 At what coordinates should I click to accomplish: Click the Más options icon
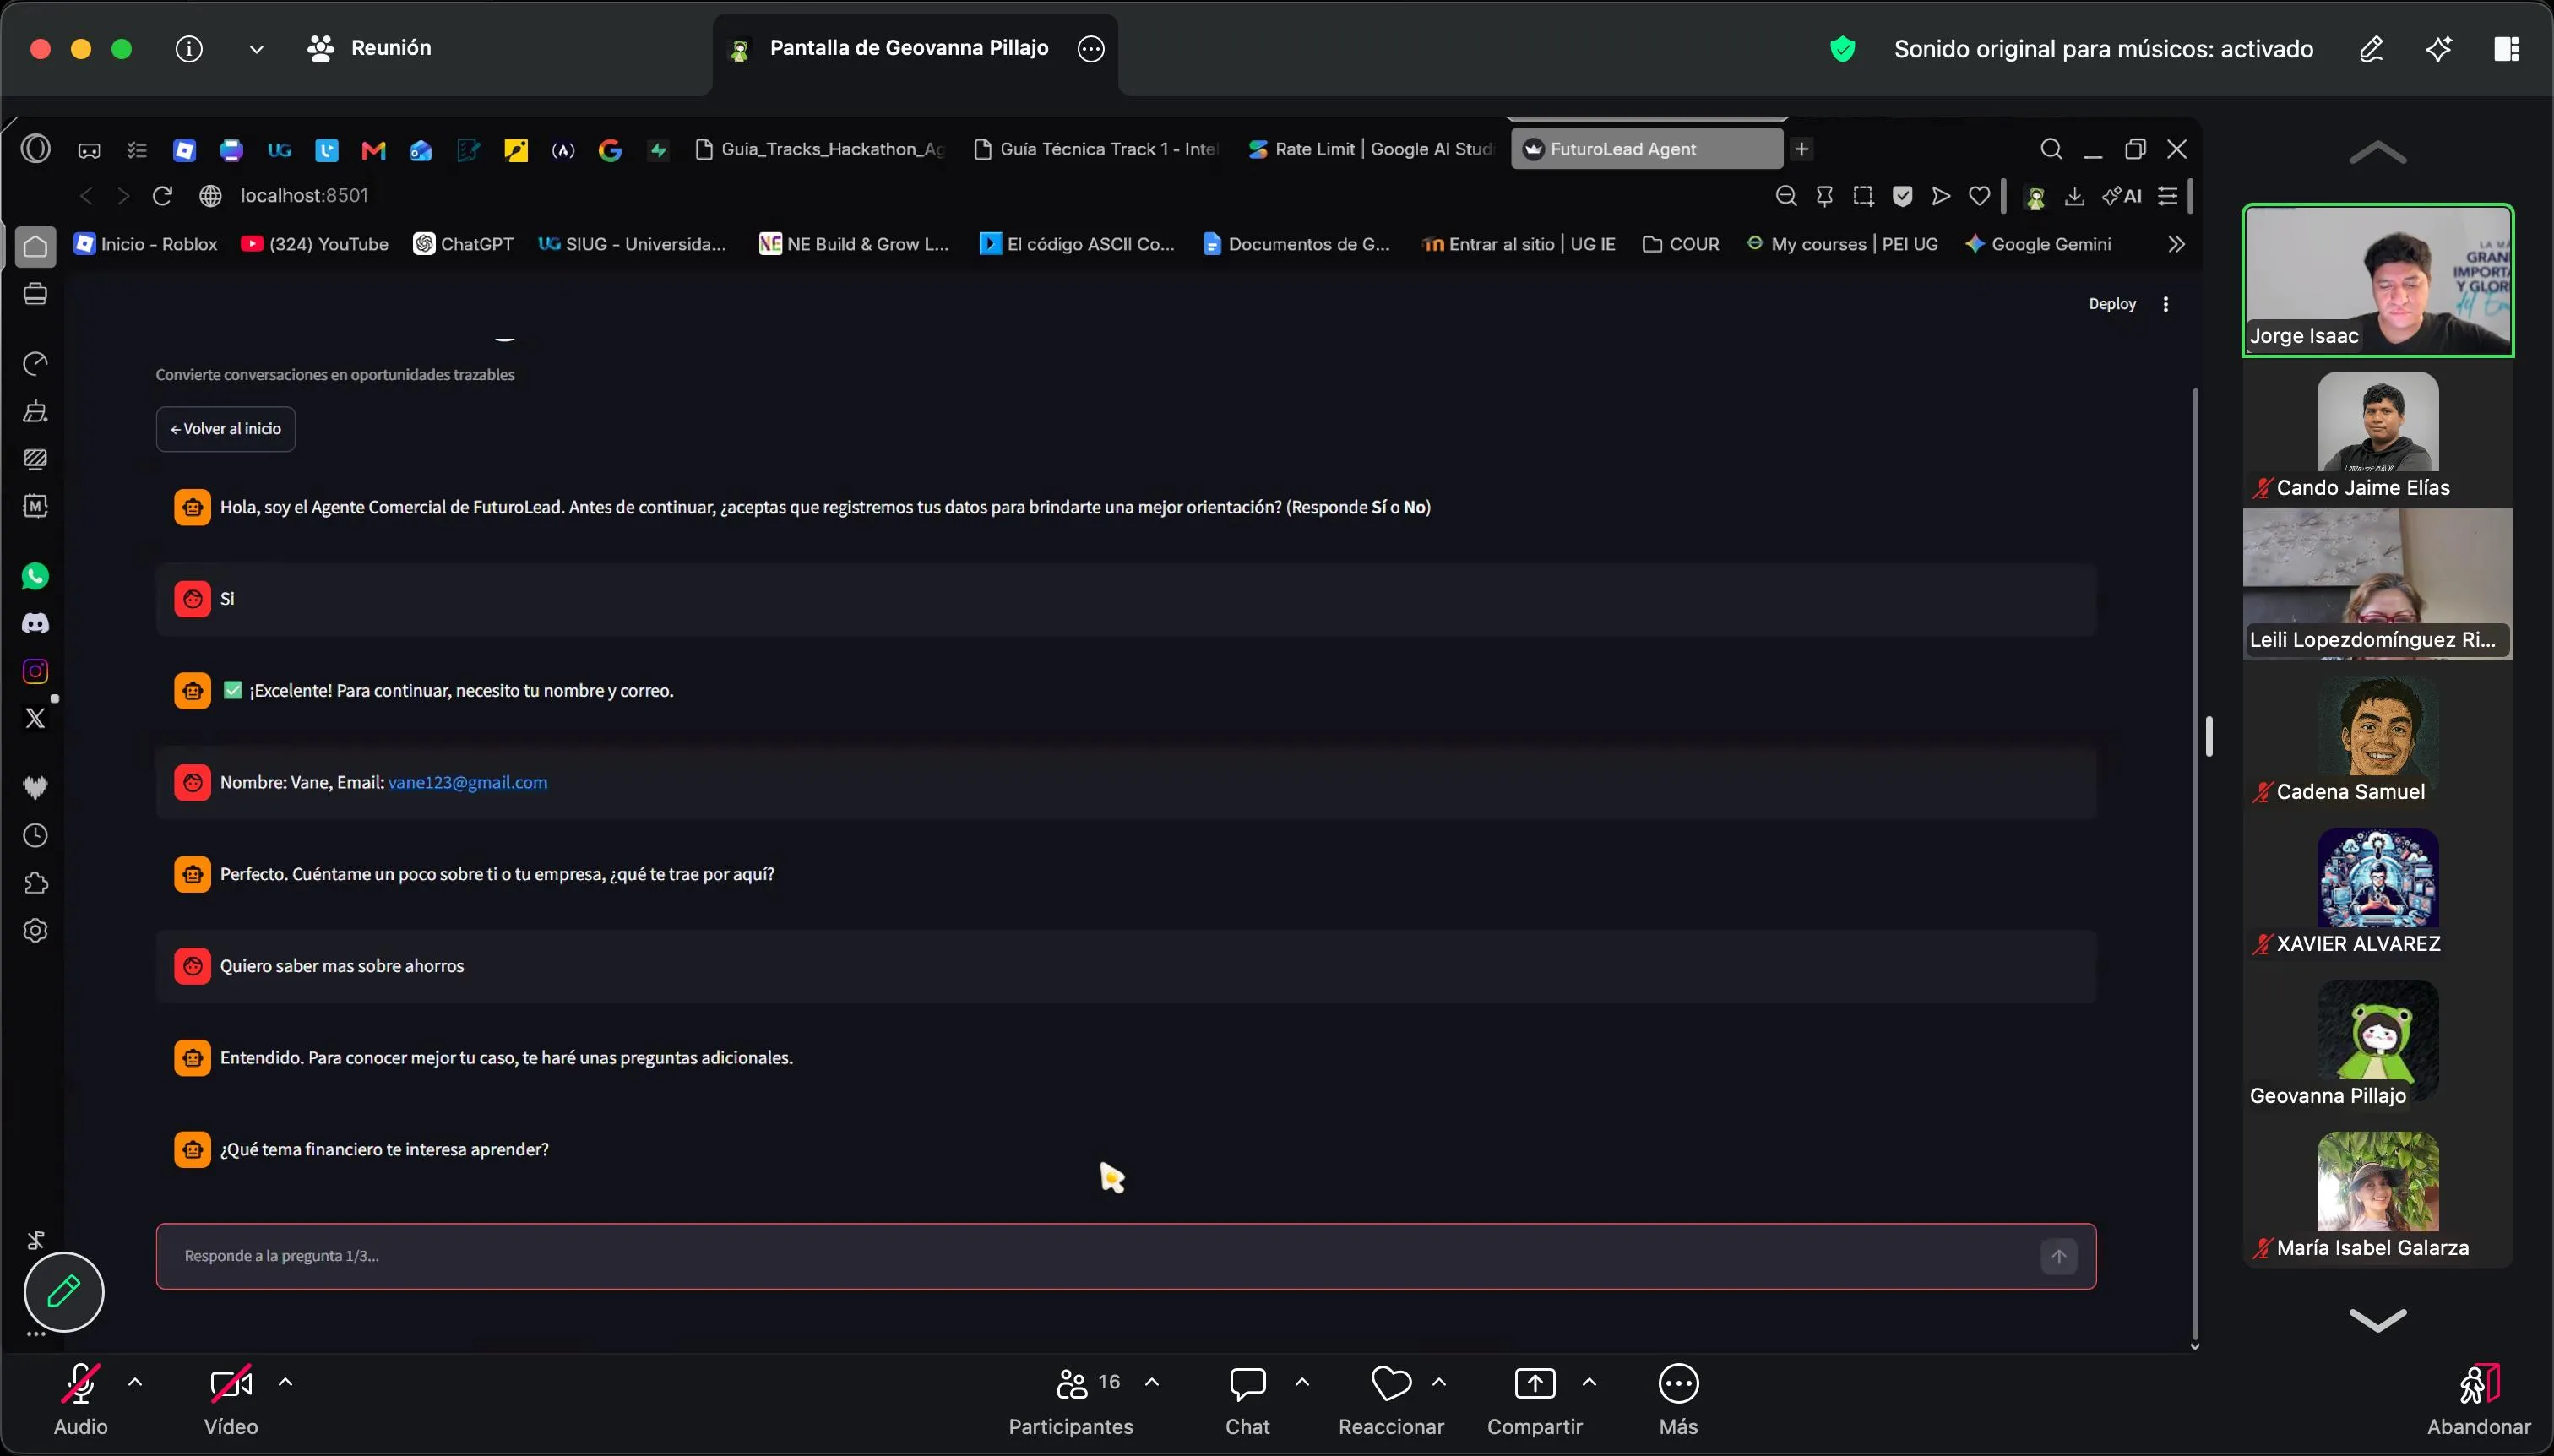[1678, 1384]
